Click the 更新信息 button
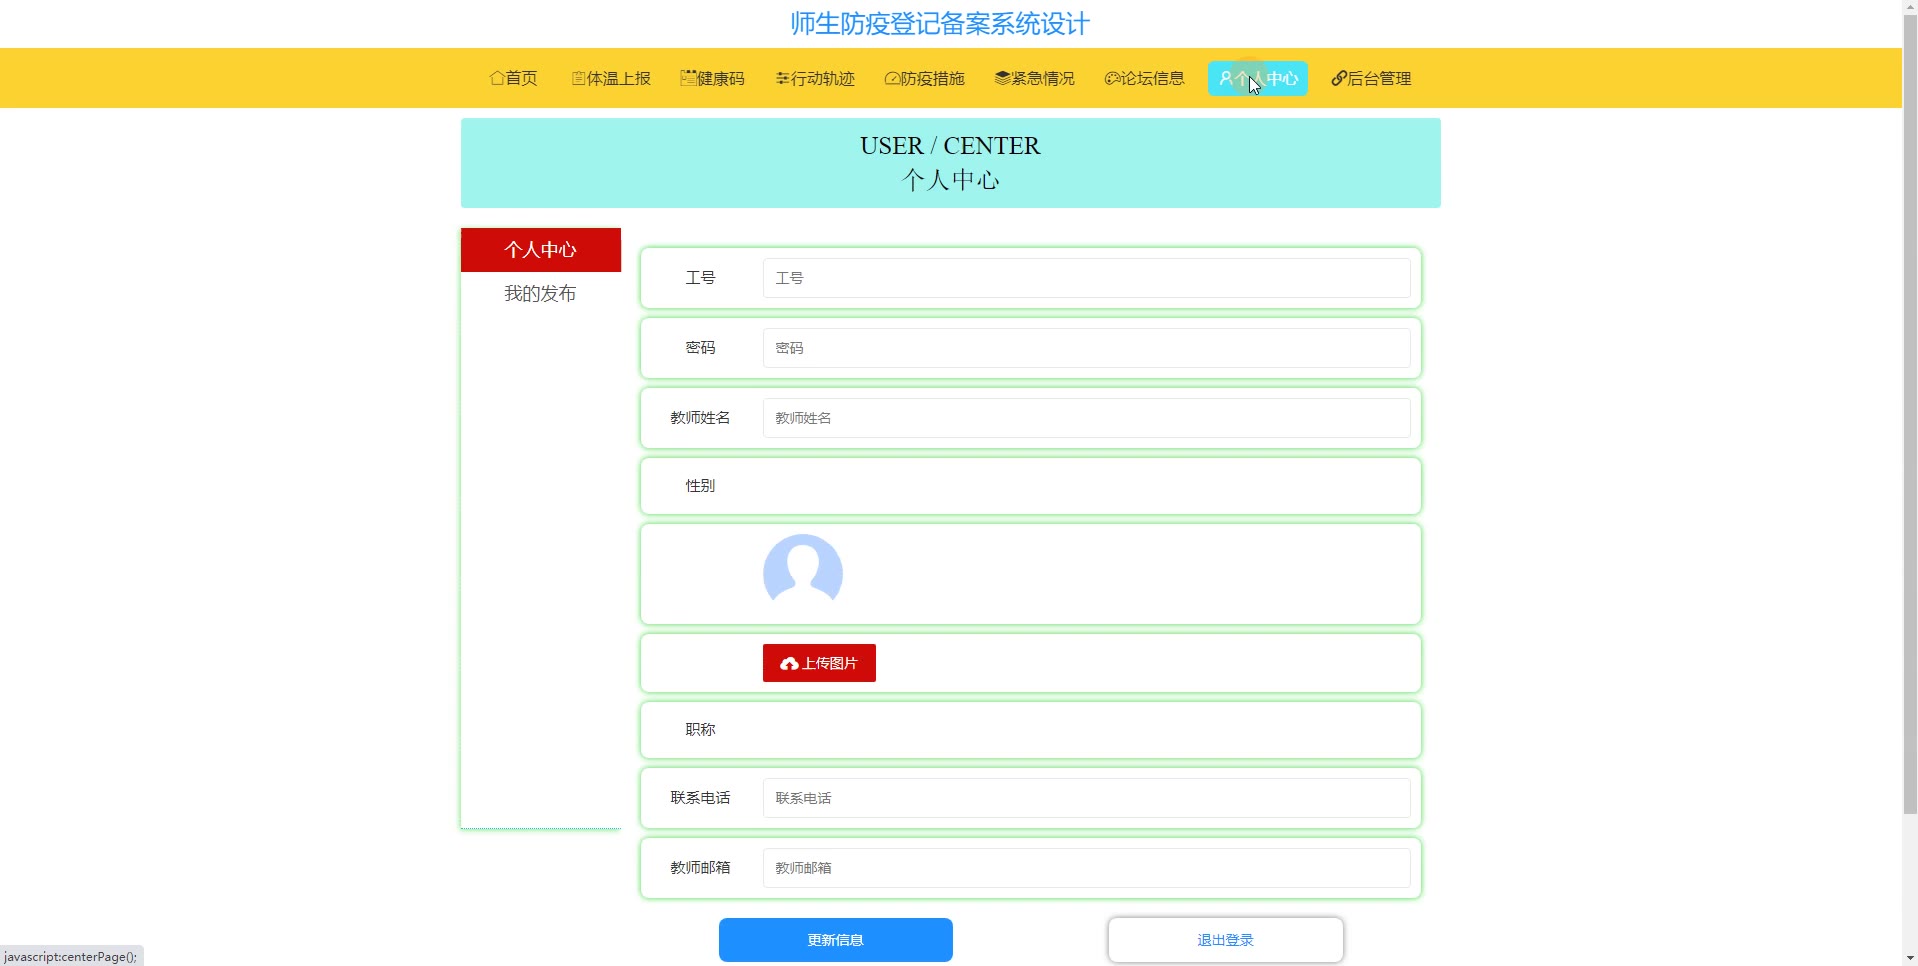This screenshot has height=966, width=1918. (x=836, y=940)
